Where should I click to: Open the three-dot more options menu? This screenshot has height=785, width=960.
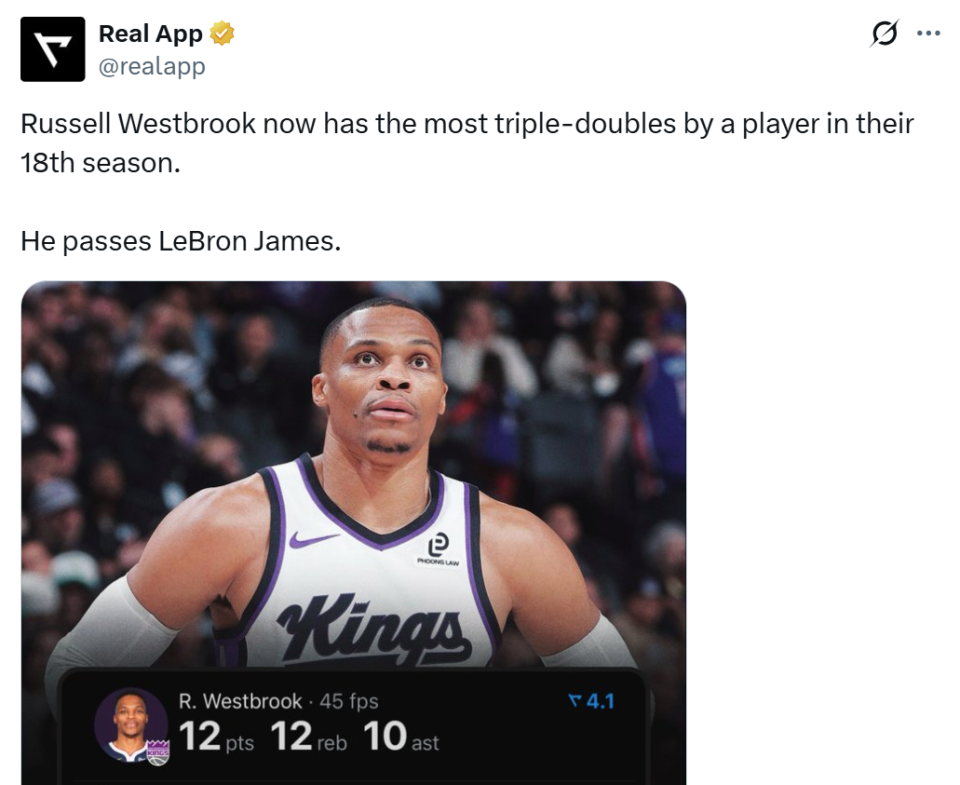click(x=929, y=33)
